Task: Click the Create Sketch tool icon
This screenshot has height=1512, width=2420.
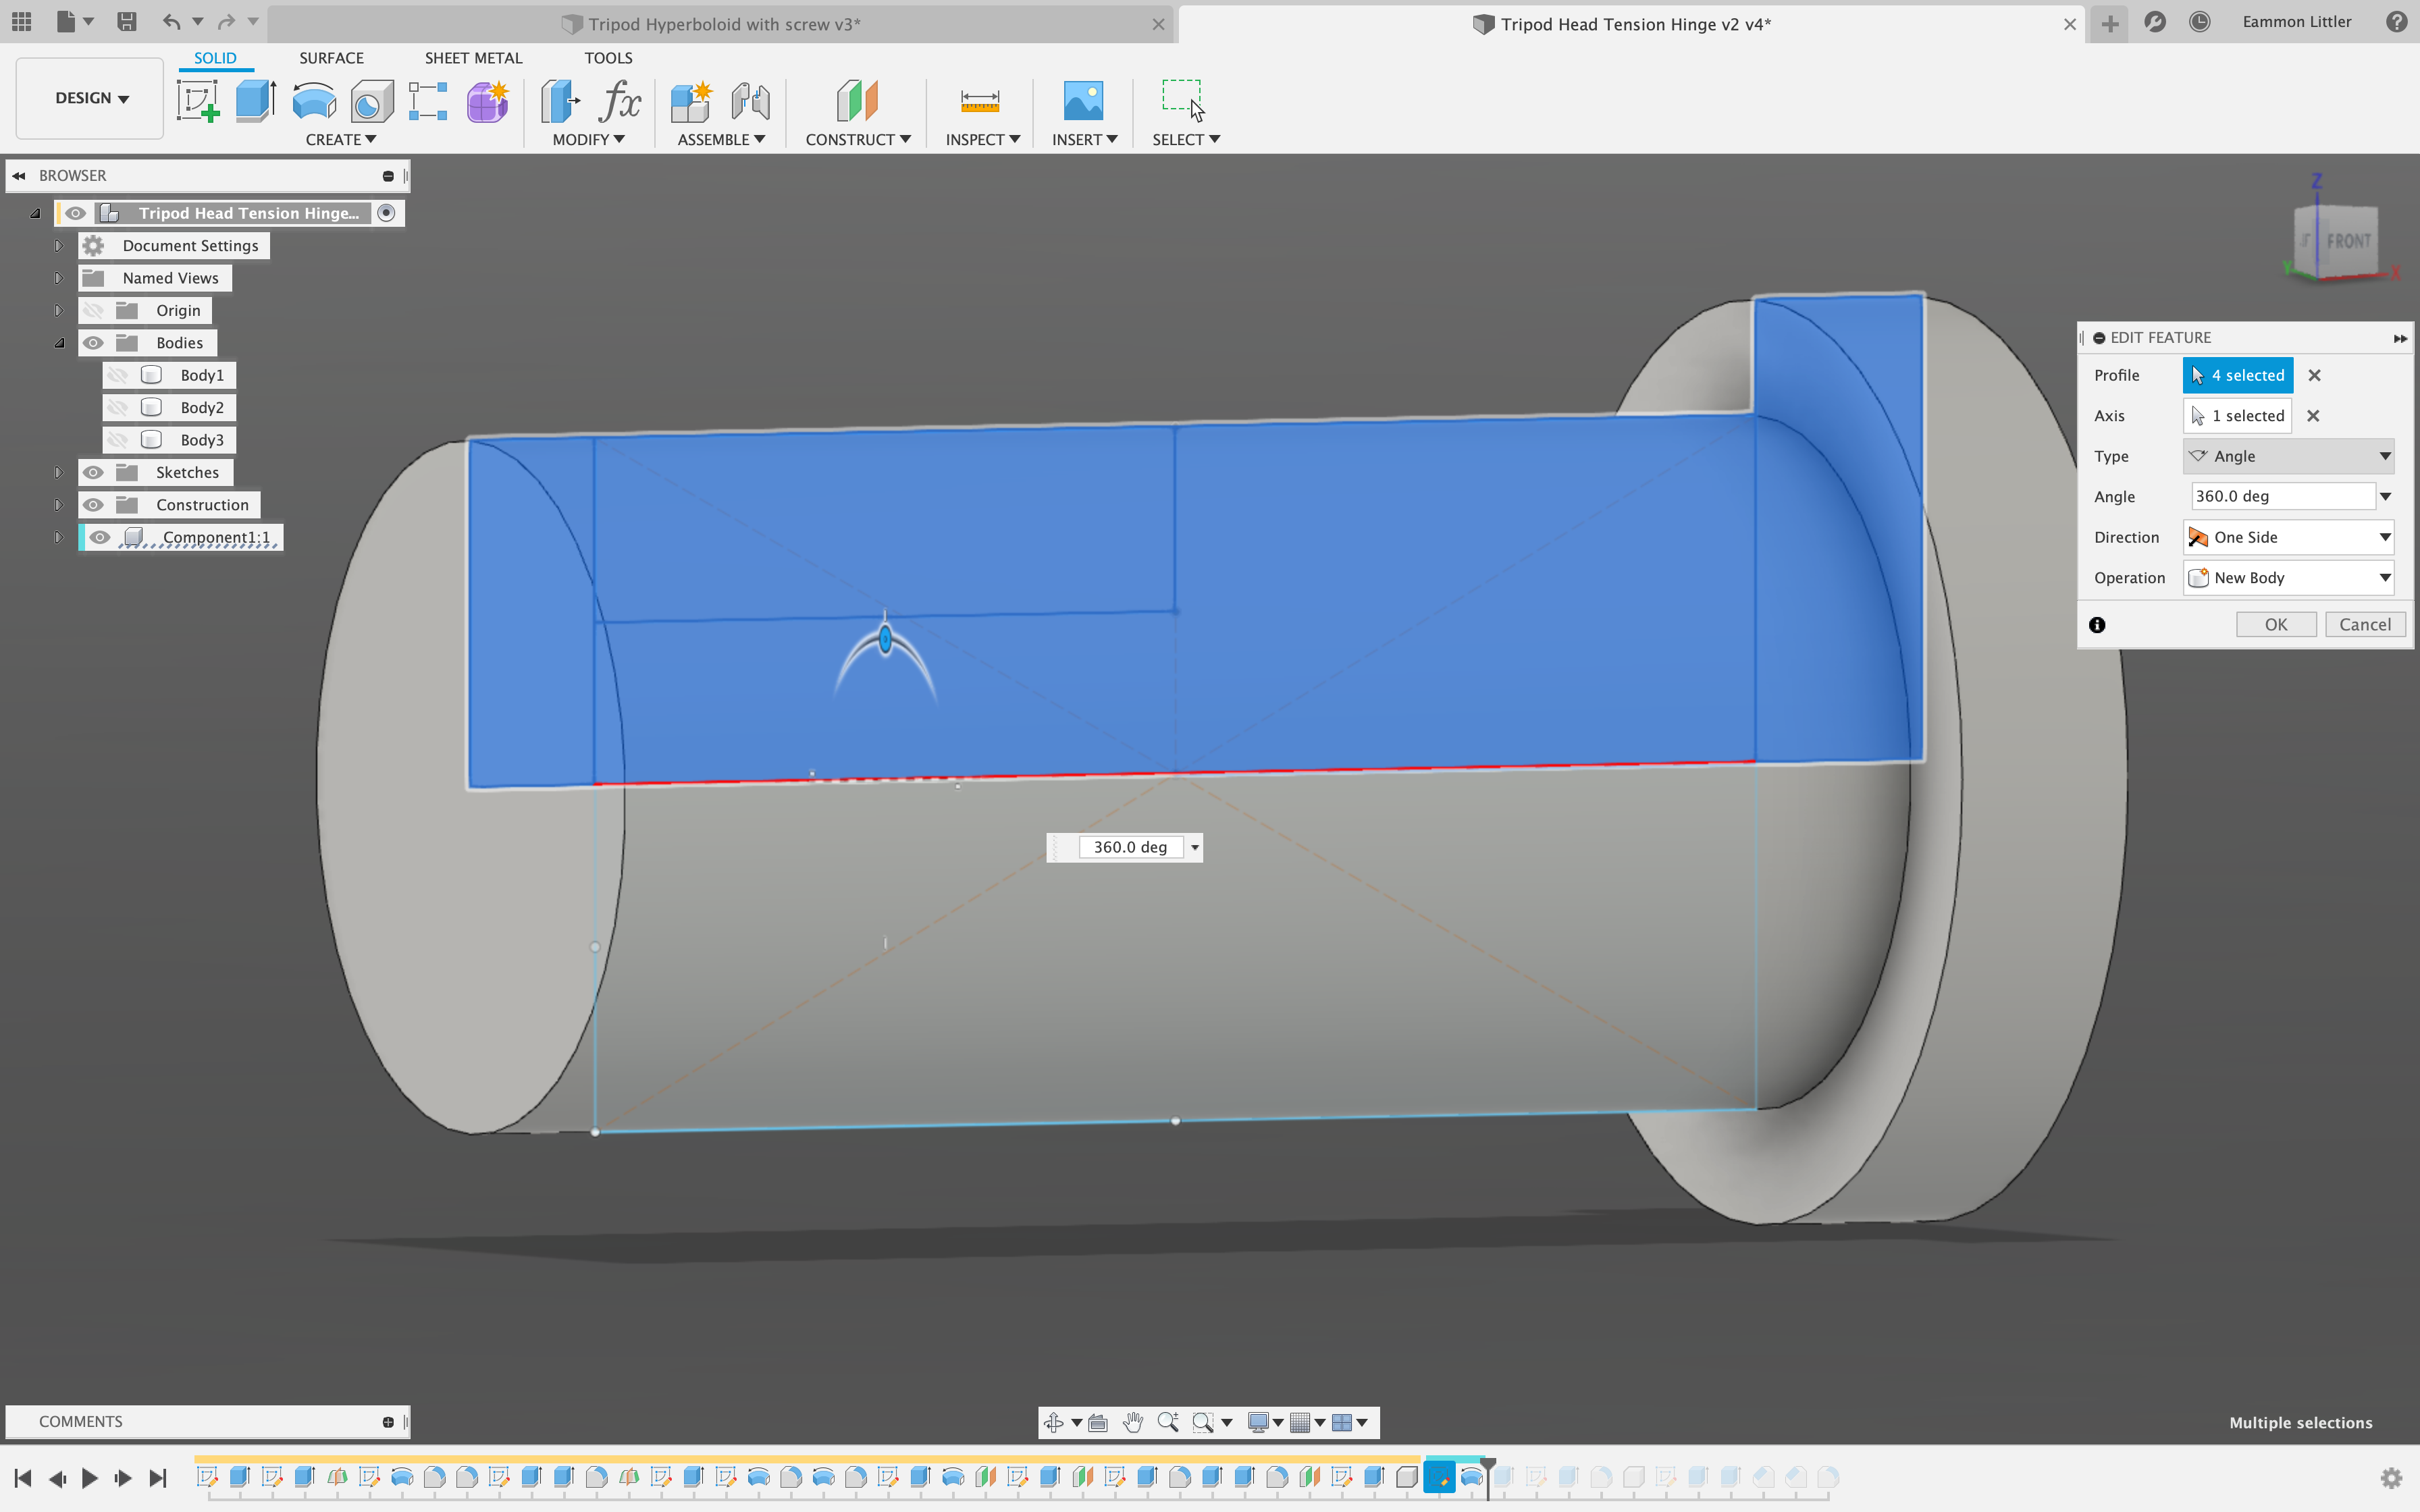Action: point(197,101)
